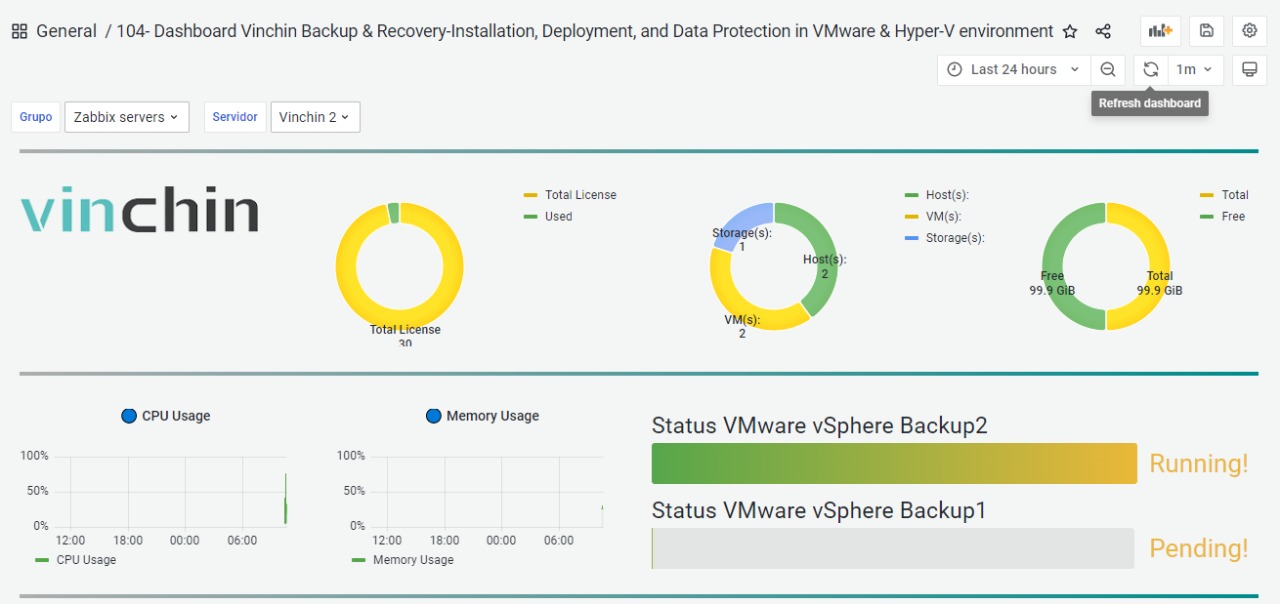This screenshot has height=604, width=1280.
Task: Open the dashboards grid icon
Action: click(19, 31)
